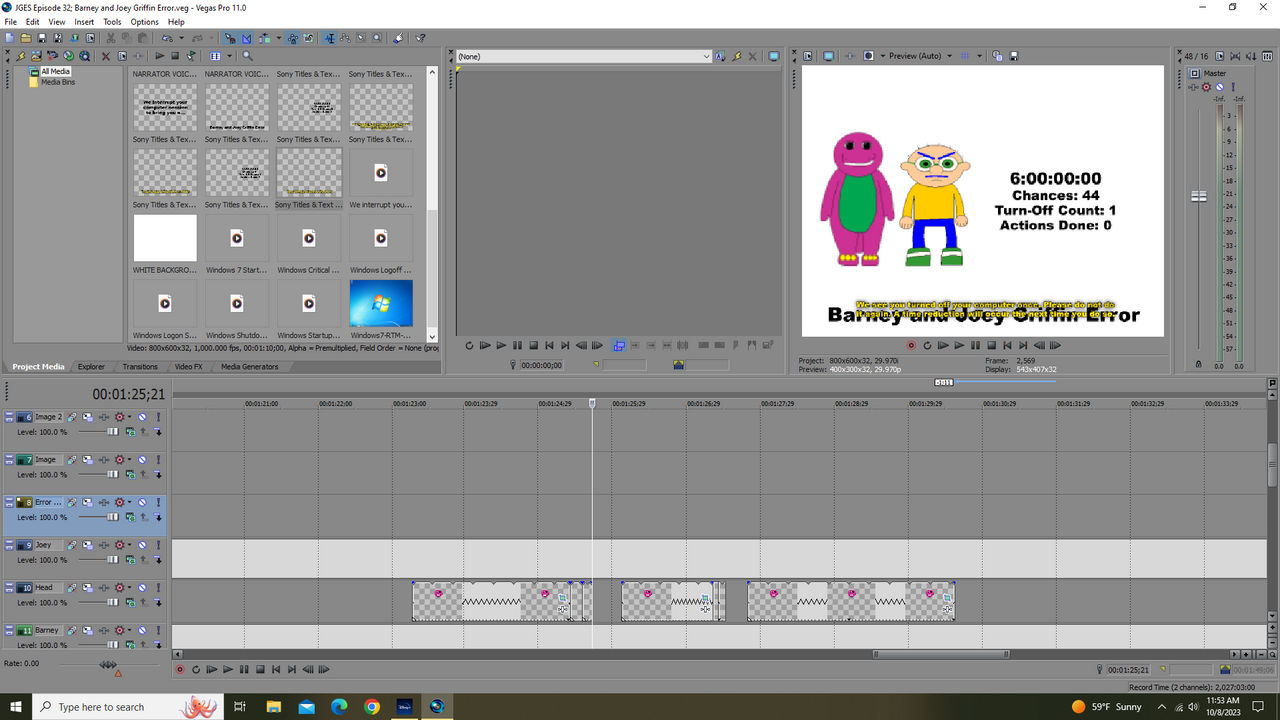Open the trimmer (None) media dropdown
The image size is (1280, 720).
pyautogui.click(x=706, y=57)
